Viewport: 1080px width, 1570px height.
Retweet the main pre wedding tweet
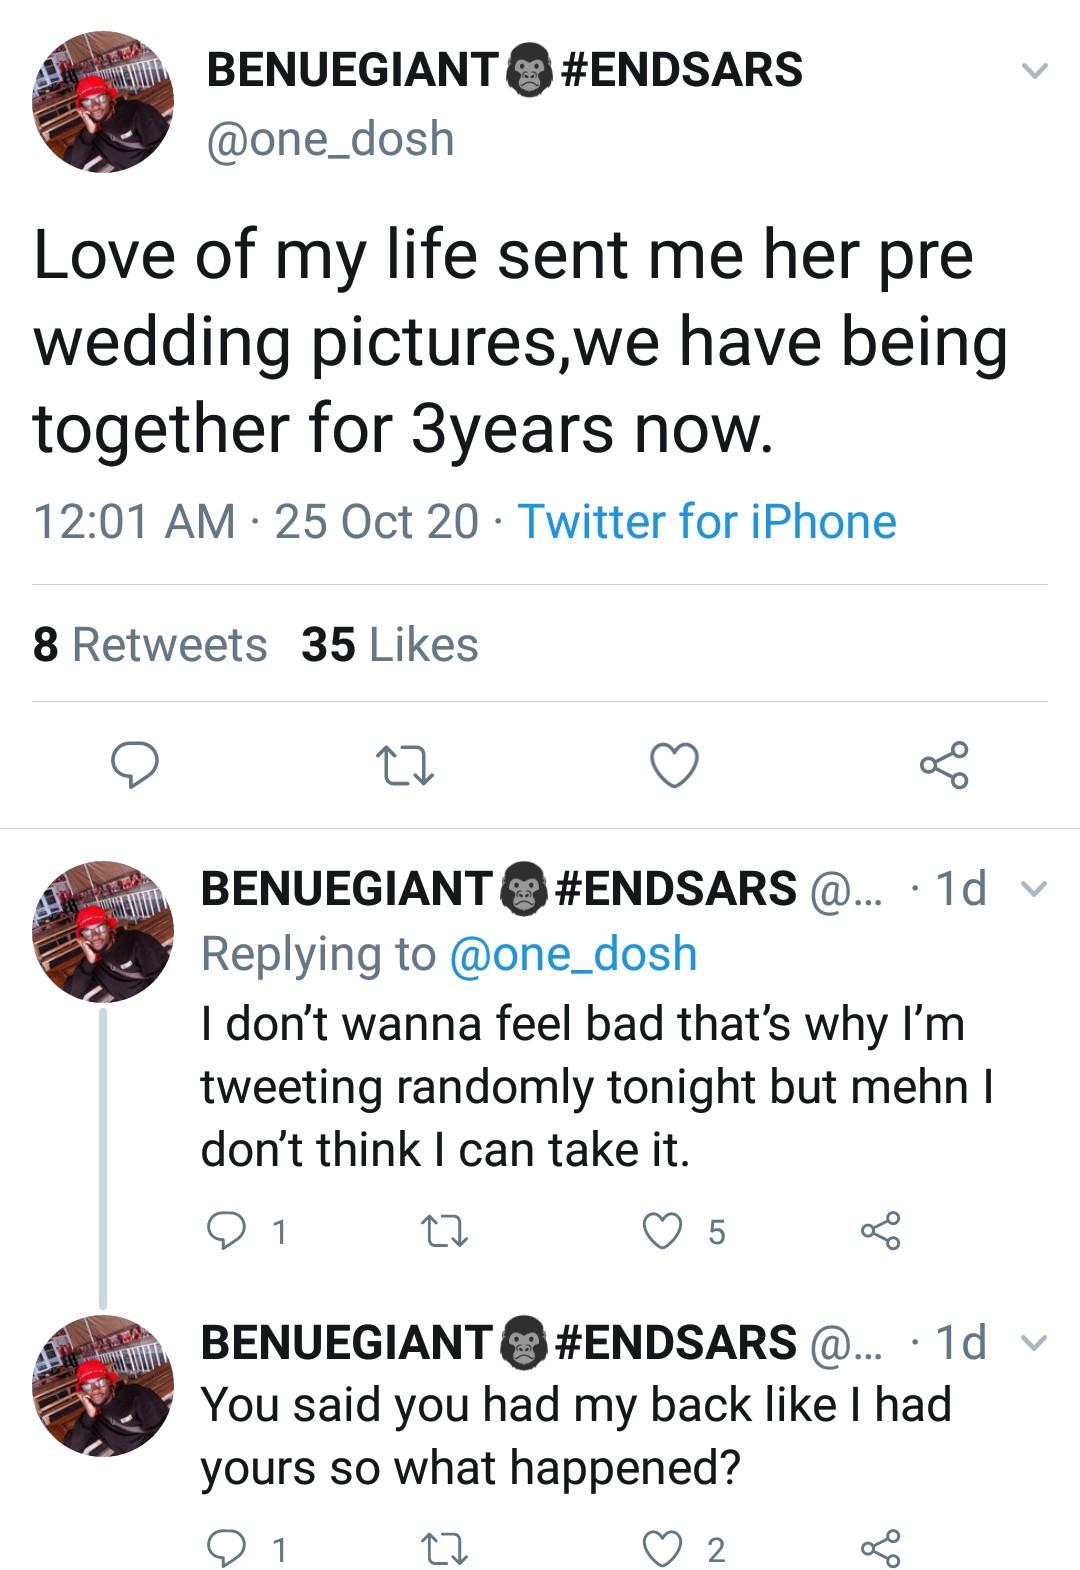point(404,766)
